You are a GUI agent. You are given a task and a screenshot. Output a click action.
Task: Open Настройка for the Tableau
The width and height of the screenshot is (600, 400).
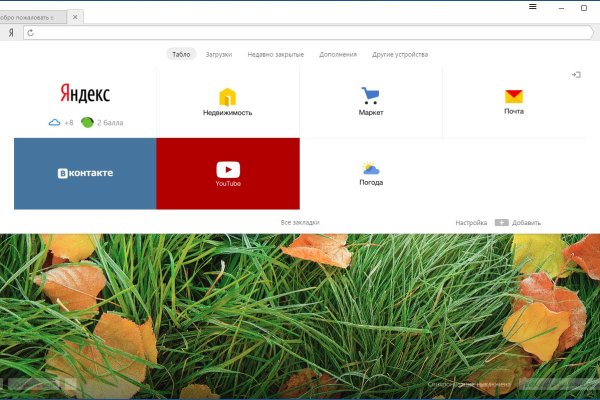[471, 222]
